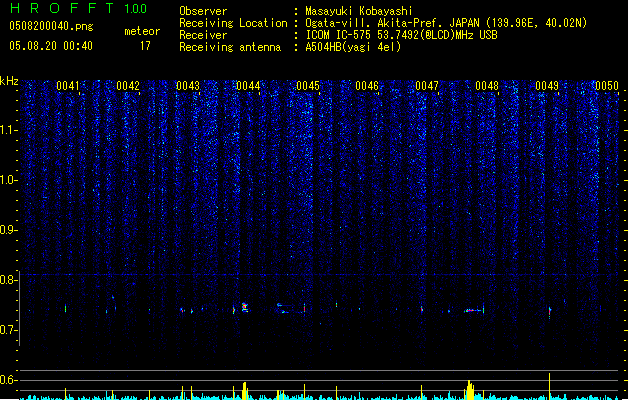Click the Observer label
The width and height of the screenshot is (629, 400).
(x=203, y=11)
